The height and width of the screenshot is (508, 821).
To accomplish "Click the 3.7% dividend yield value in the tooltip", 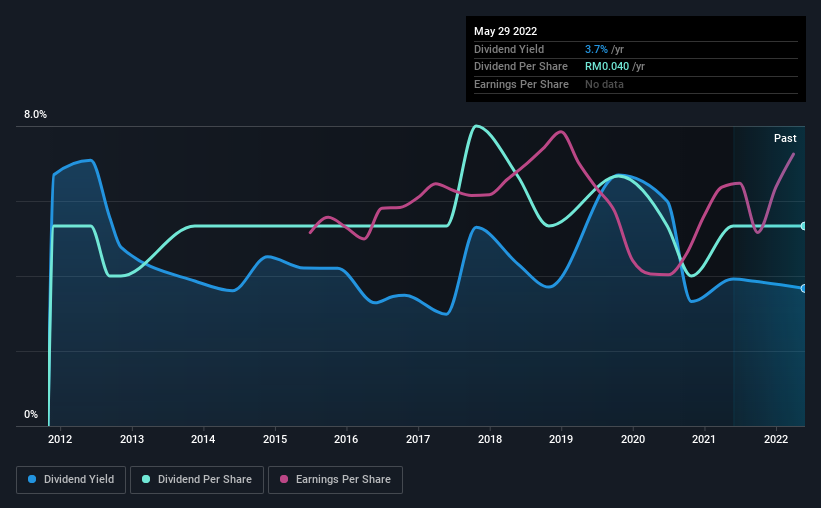I will click(x=596, y=49).
